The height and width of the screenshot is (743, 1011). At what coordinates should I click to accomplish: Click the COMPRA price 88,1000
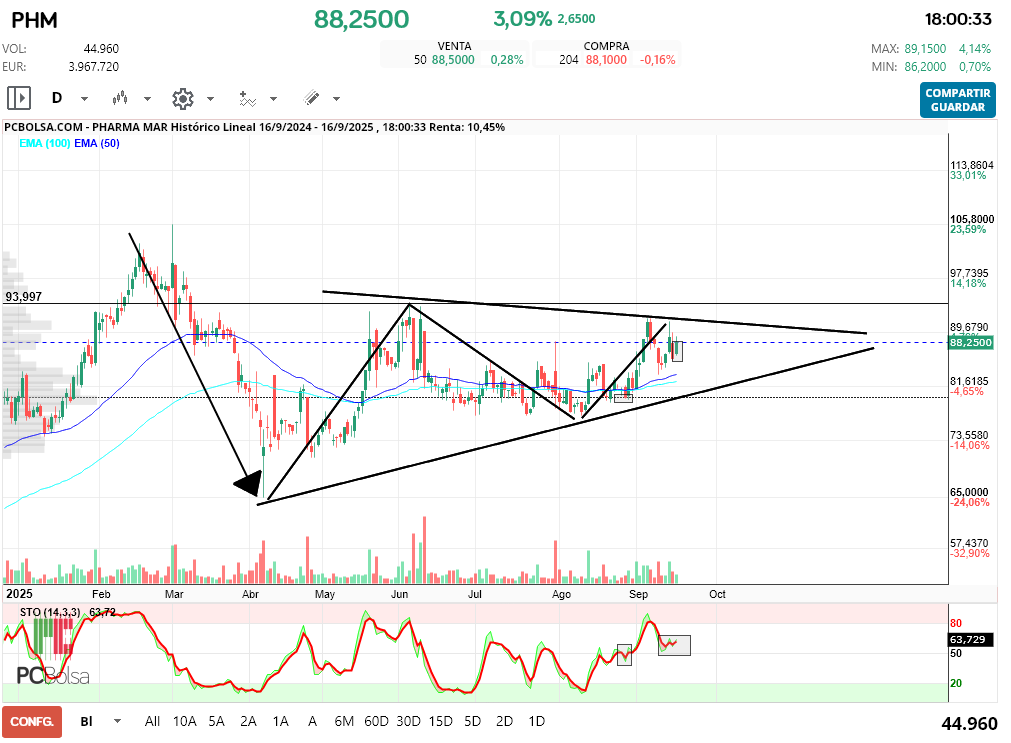606,60
